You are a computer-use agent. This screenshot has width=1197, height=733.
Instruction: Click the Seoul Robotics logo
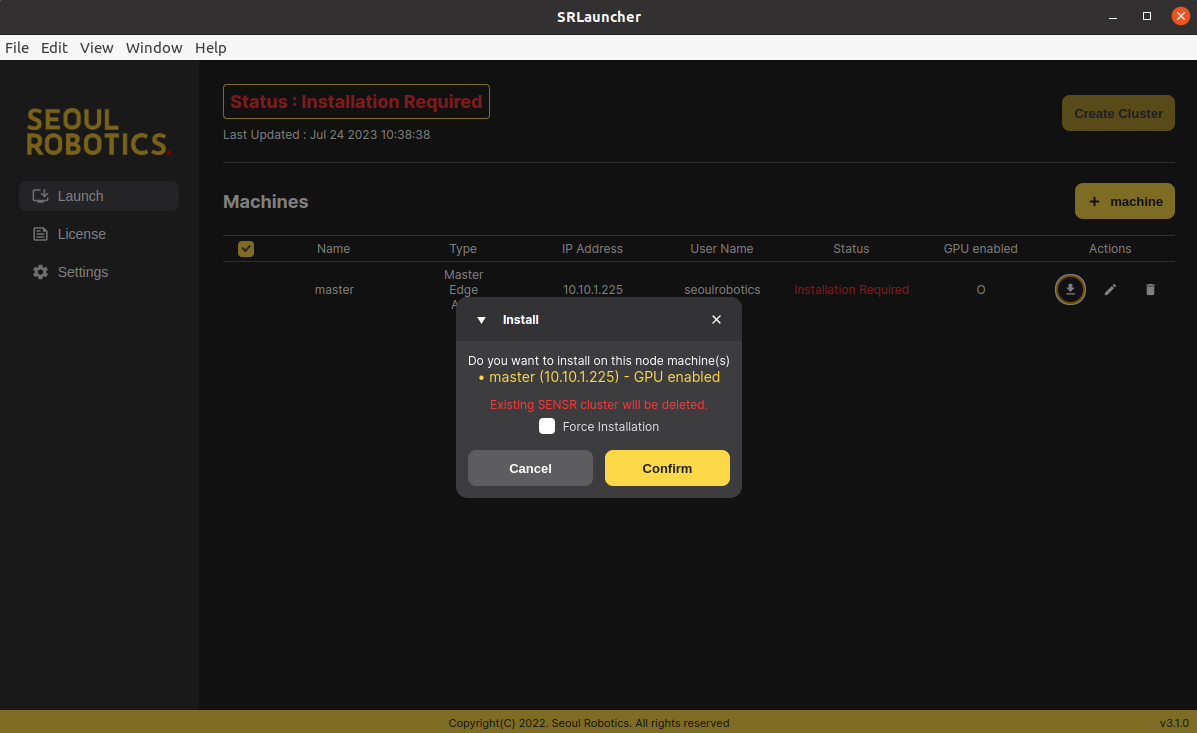coord(98,132)
